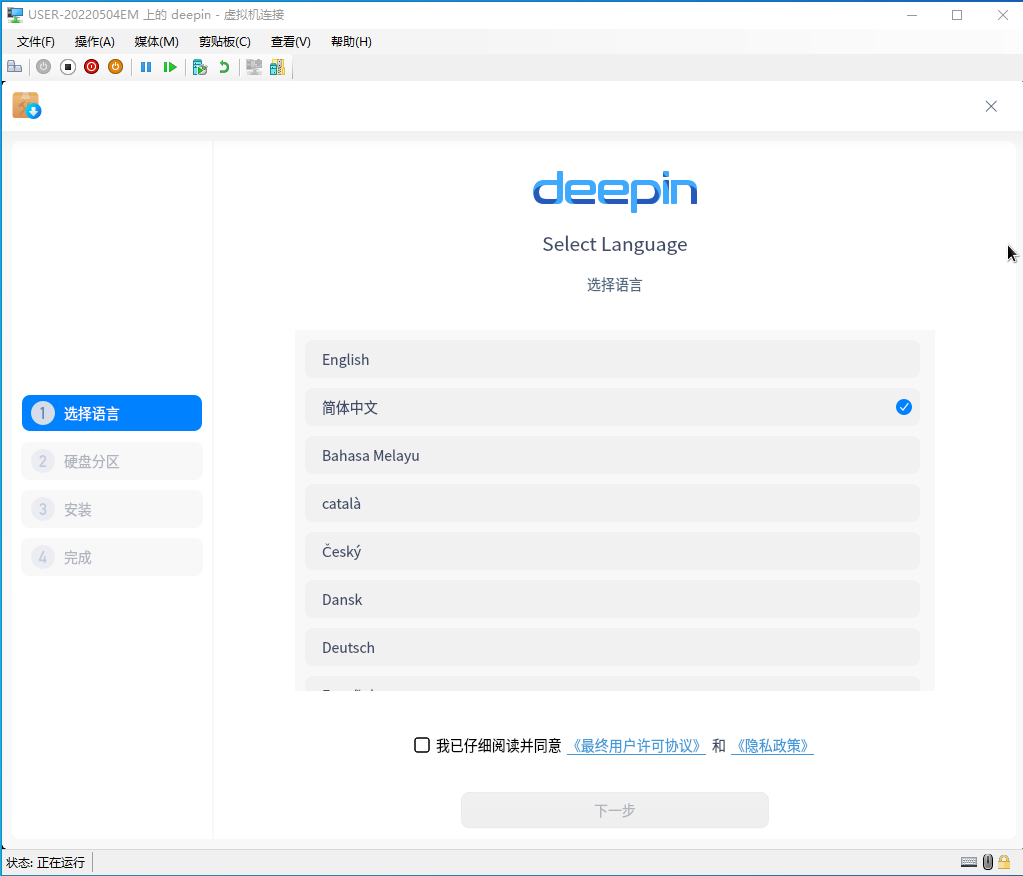Select 简体中文 language row
The image size is (1023, 876).
612,408
